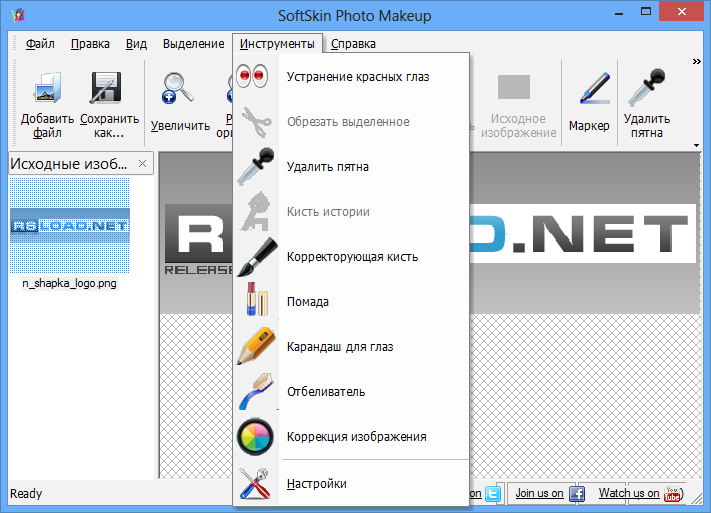This screenshot has height=513, width=711.
Task: Open the Вид menu
Action: point(136,44)
